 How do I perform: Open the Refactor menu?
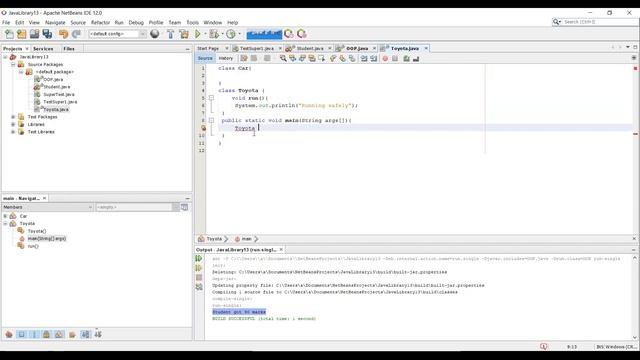[x=100, y=22]
